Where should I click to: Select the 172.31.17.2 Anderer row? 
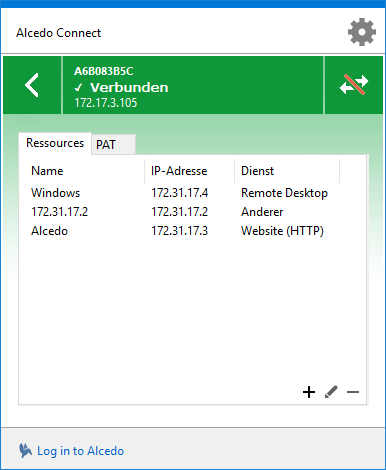point(192,212)
